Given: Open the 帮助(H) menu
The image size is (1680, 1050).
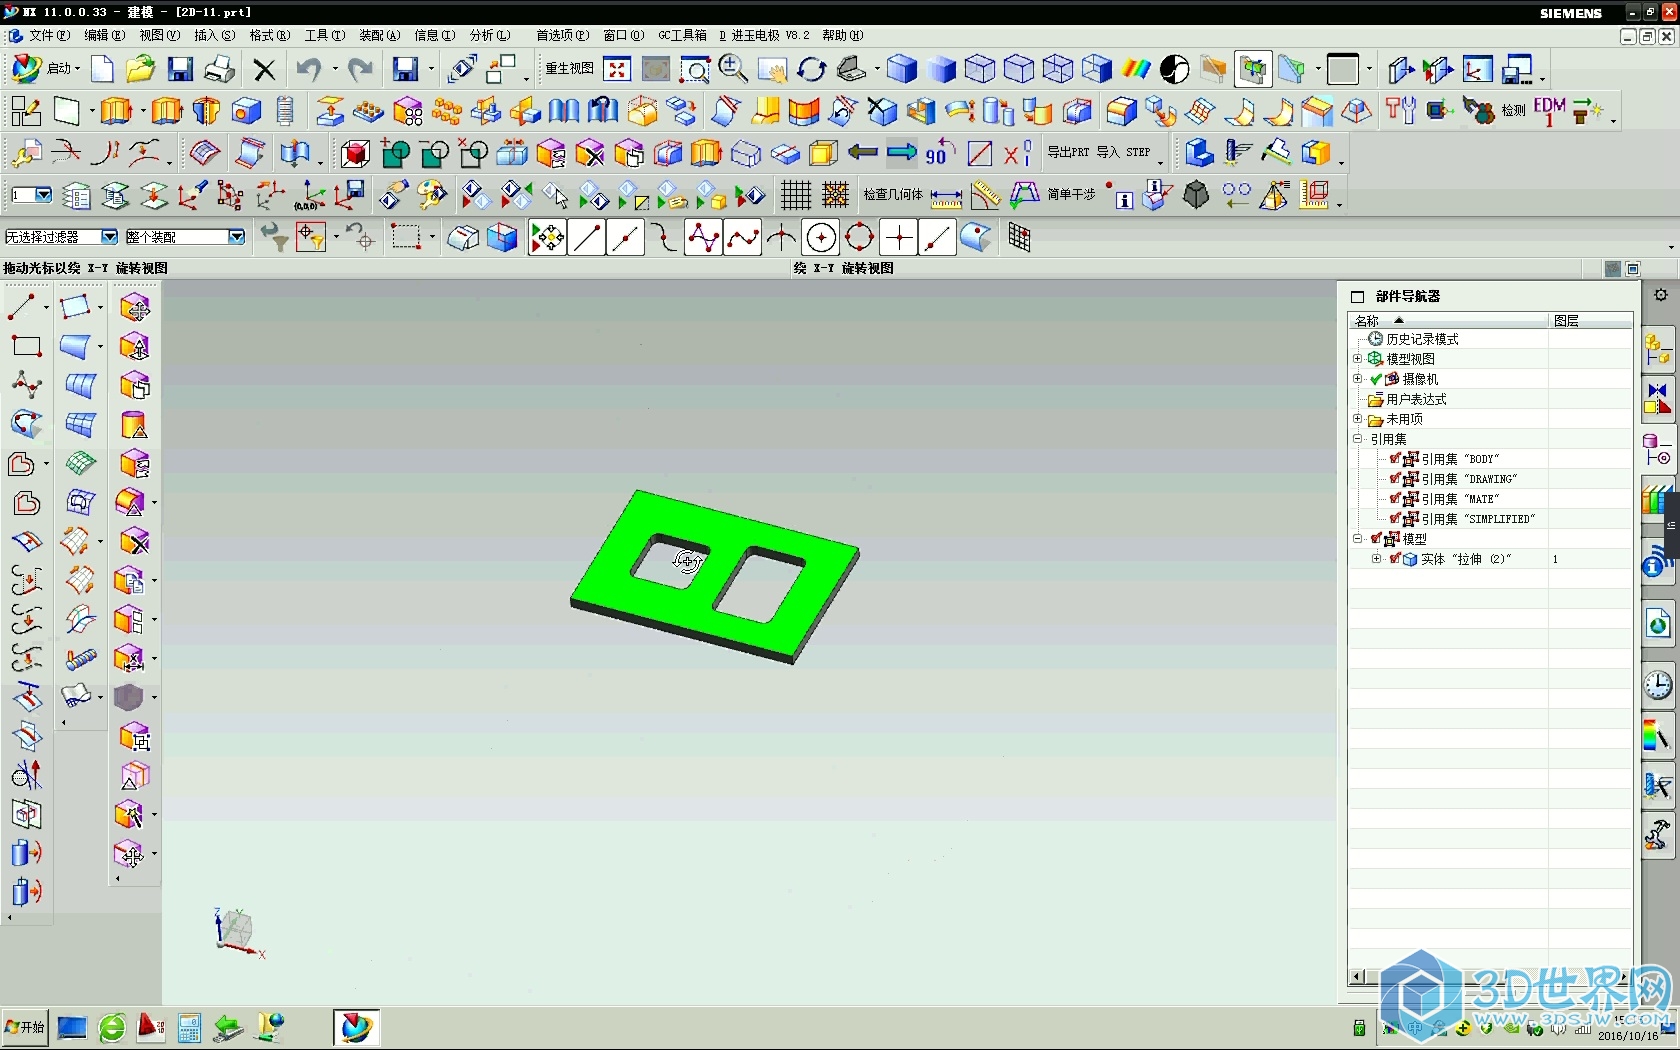Looking at the screenshot, I should coord(843,35).
